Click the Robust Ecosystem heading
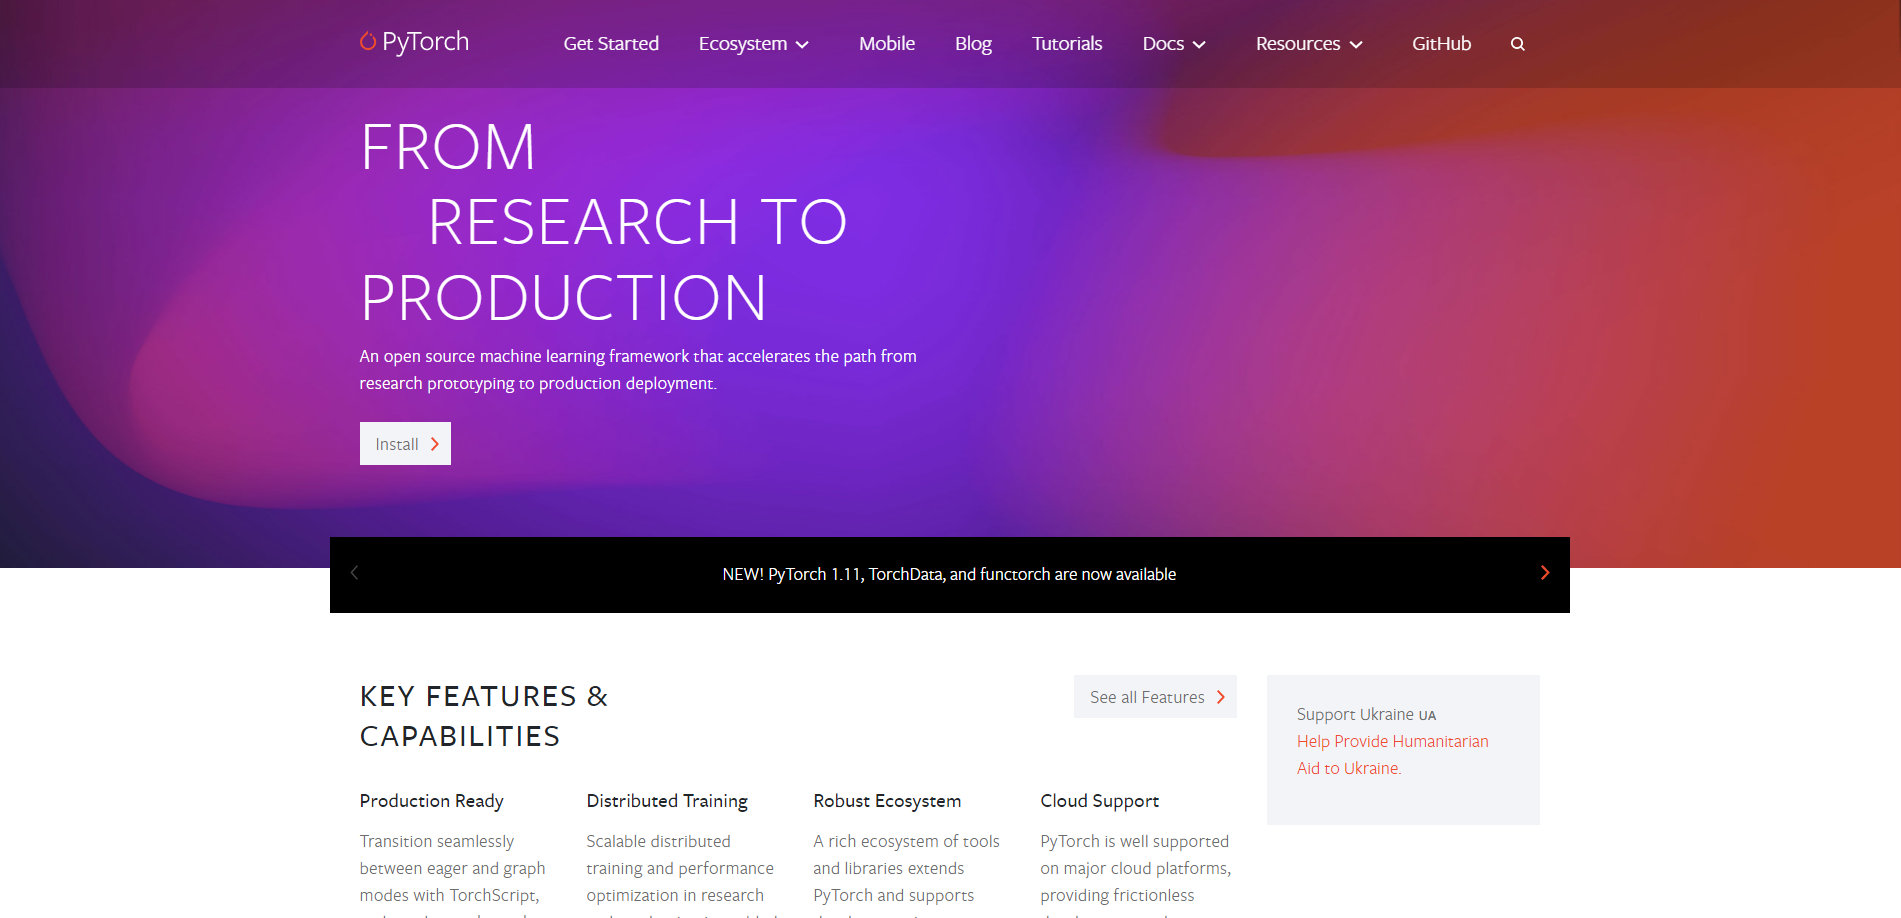 click(887, 801)
